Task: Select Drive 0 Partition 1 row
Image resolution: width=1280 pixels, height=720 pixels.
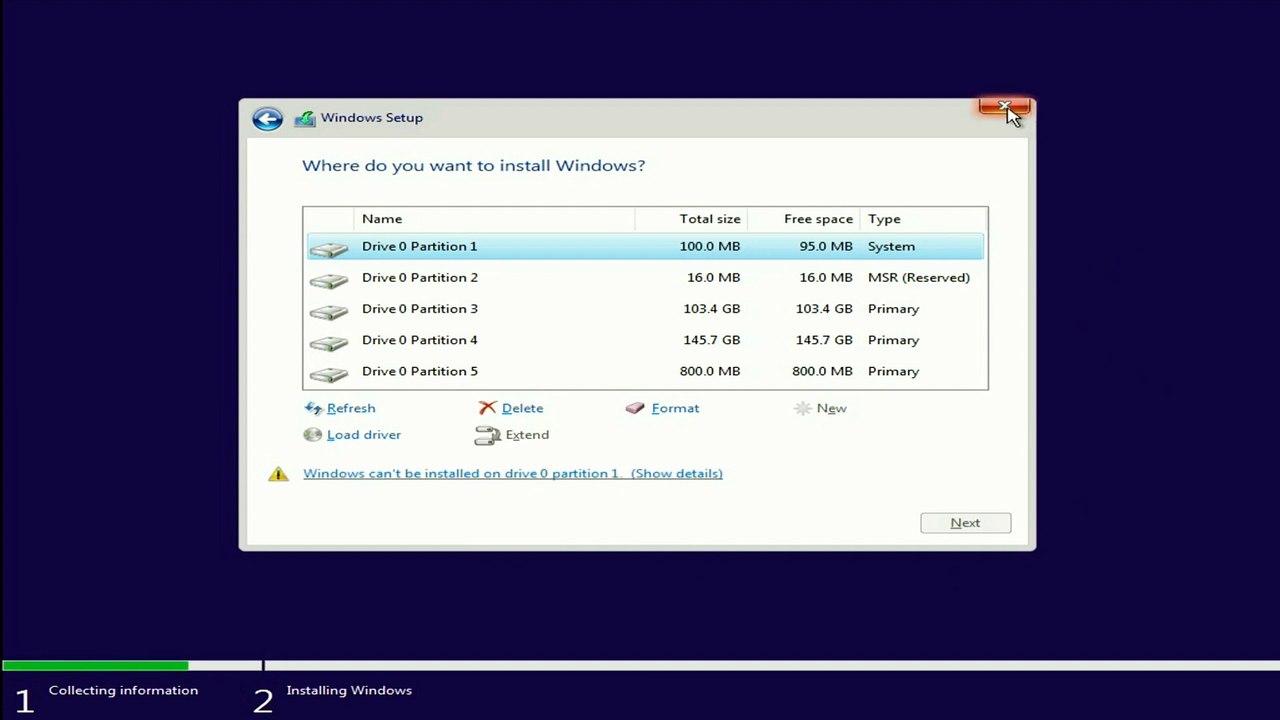Action: (645, 246)
